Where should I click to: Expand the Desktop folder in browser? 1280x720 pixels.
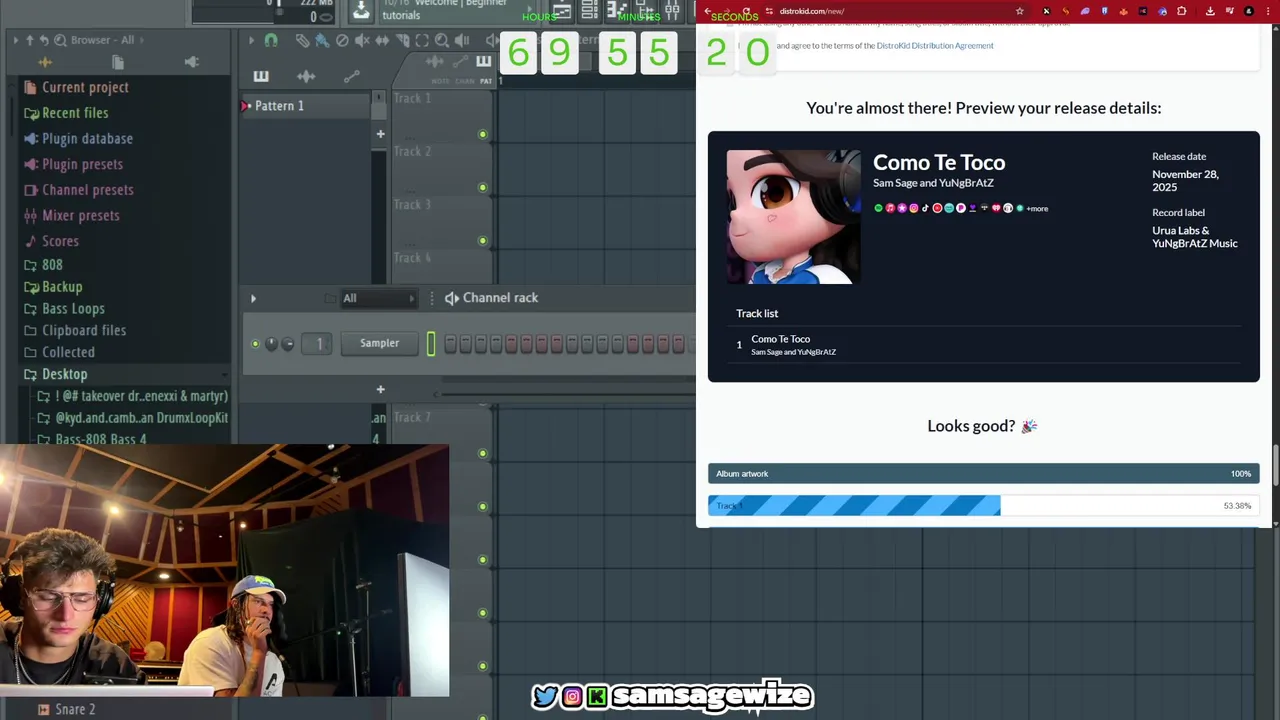point(64,374)
